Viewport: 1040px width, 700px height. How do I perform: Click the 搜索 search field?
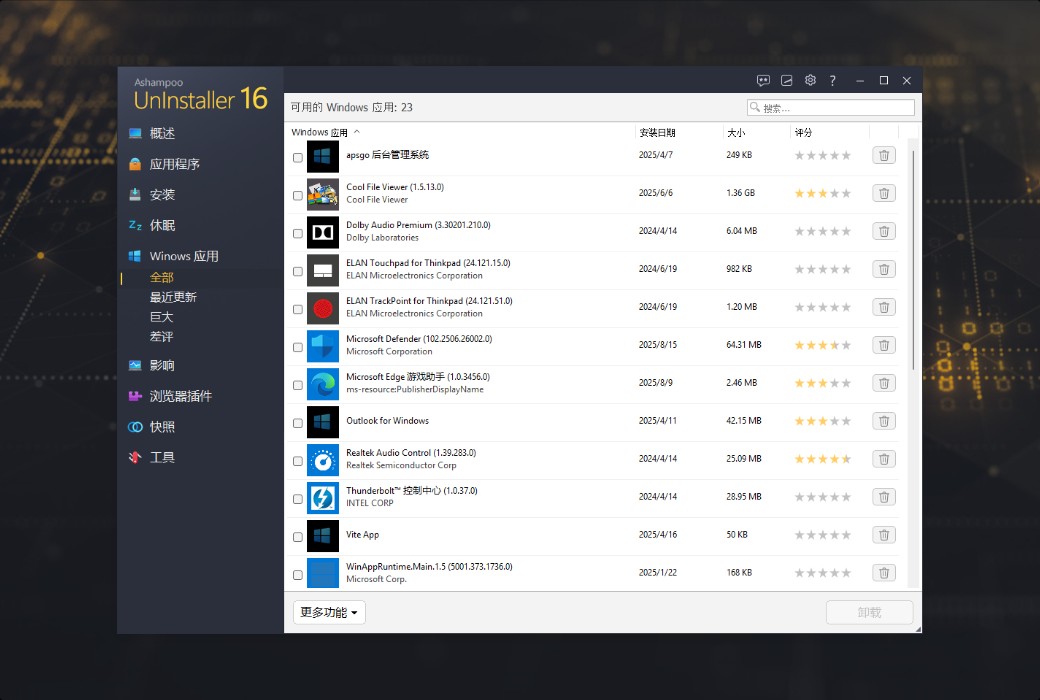(x=830, y=107)
